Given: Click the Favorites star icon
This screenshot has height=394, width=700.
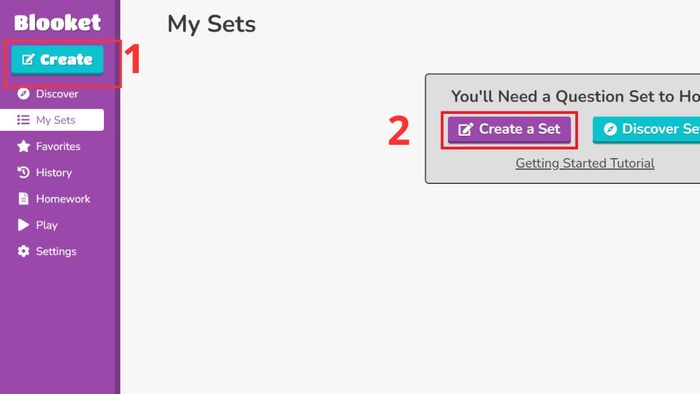Looking at the screenshot, I should click(23, 146).
